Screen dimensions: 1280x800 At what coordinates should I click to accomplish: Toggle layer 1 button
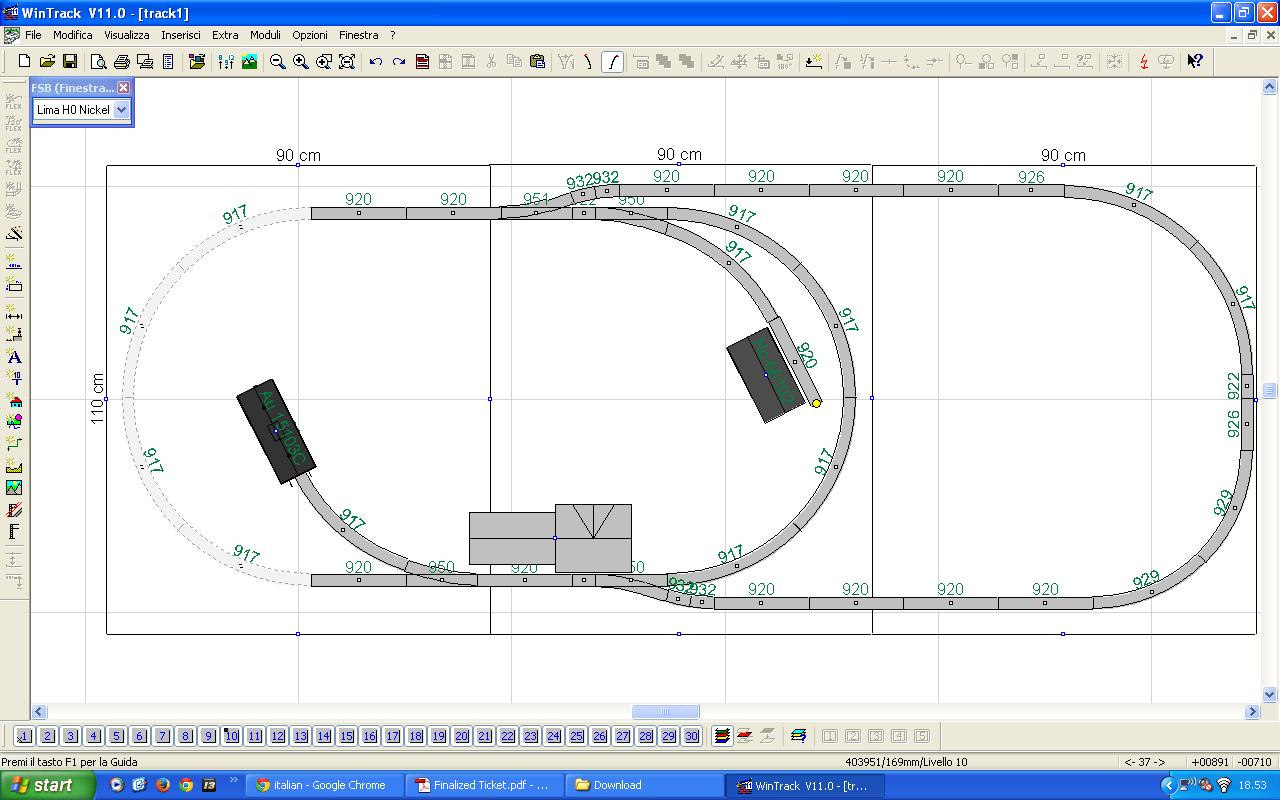click(24, 736)
